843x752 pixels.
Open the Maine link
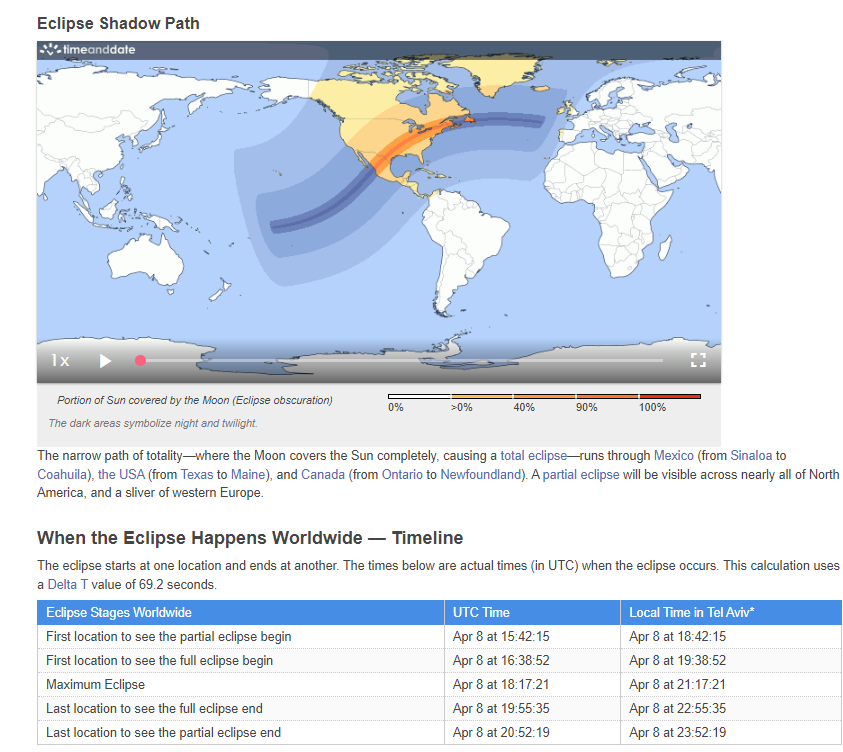click(248, 475)
